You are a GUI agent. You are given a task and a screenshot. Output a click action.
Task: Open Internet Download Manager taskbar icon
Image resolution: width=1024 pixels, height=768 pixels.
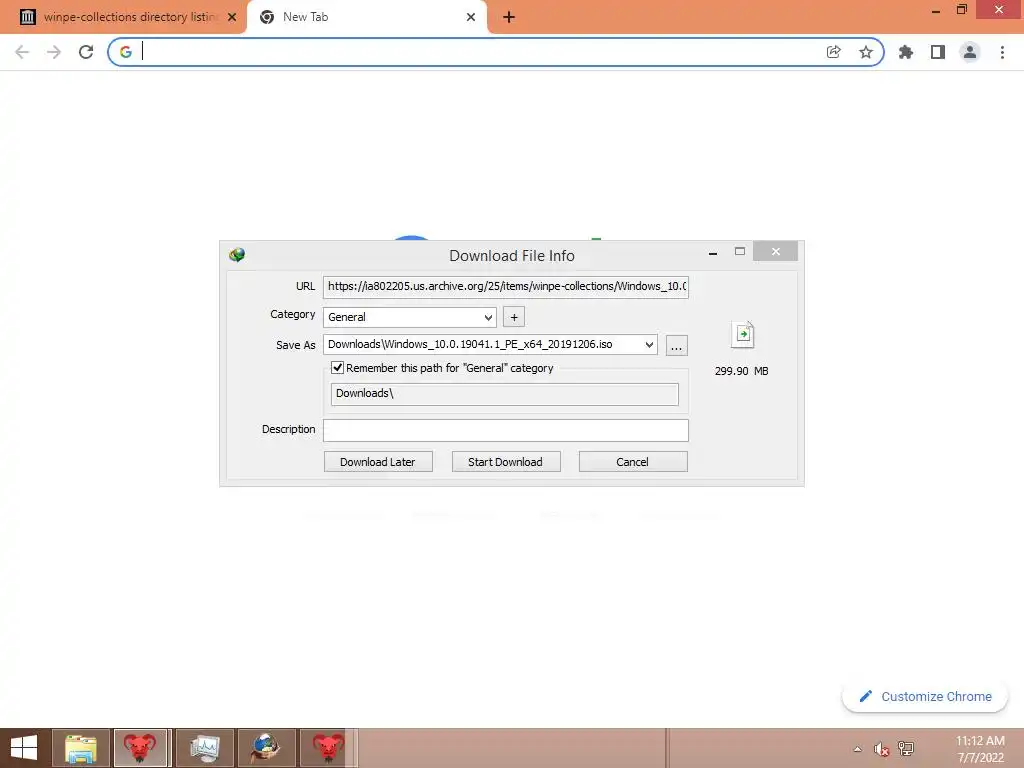point(266,748)
